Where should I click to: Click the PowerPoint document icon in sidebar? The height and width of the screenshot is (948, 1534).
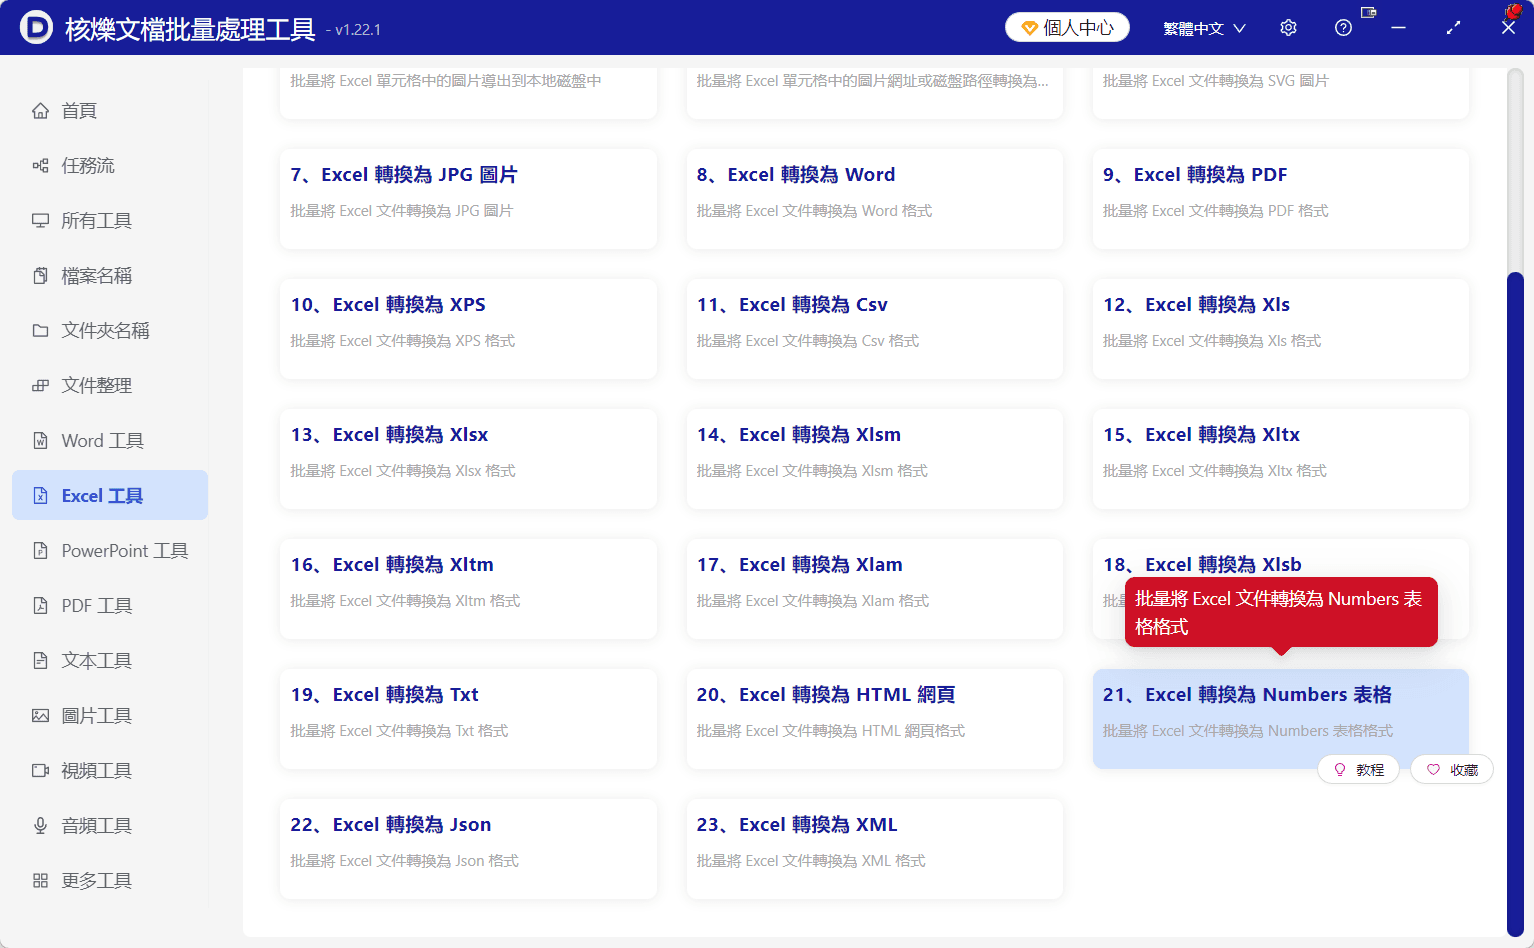point(40,551)
